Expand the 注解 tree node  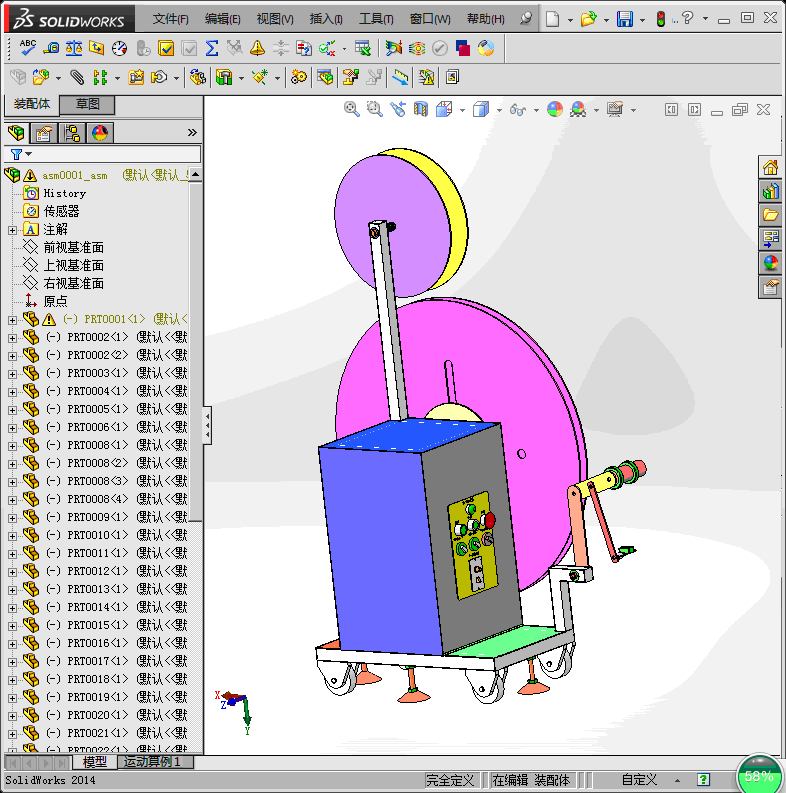pyautogui.click(x=13, y=230)
